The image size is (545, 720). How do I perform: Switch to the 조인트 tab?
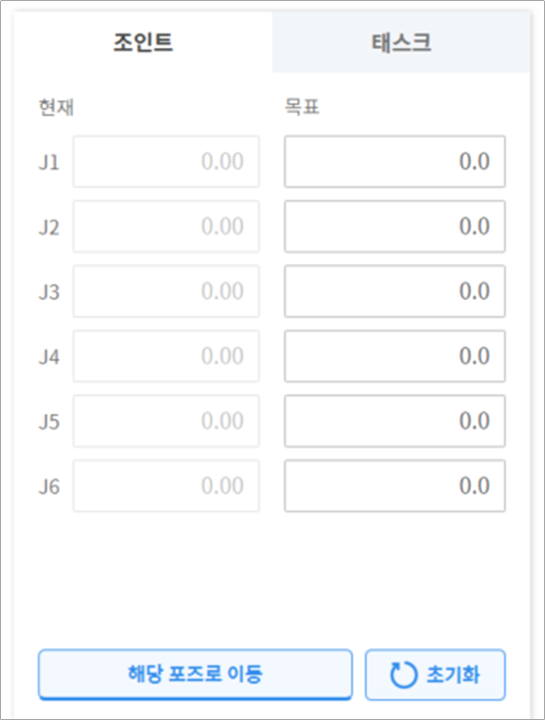point(143,42)
